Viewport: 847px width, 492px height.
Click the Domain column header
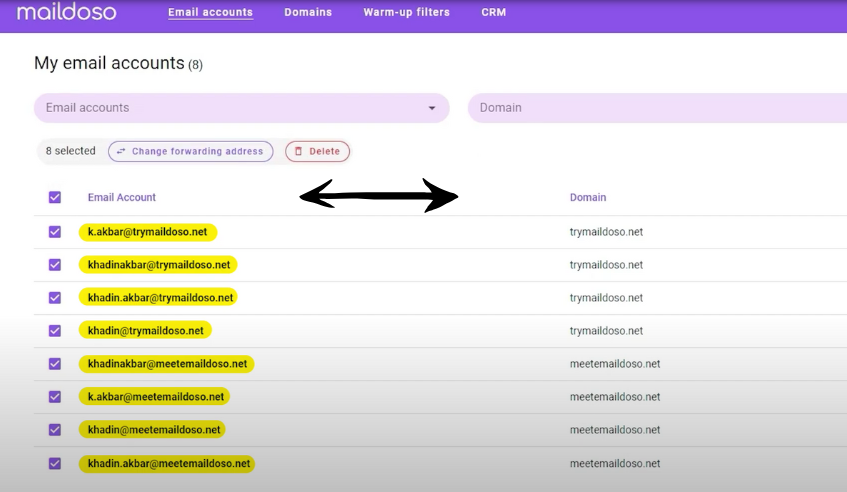[588, 197]
